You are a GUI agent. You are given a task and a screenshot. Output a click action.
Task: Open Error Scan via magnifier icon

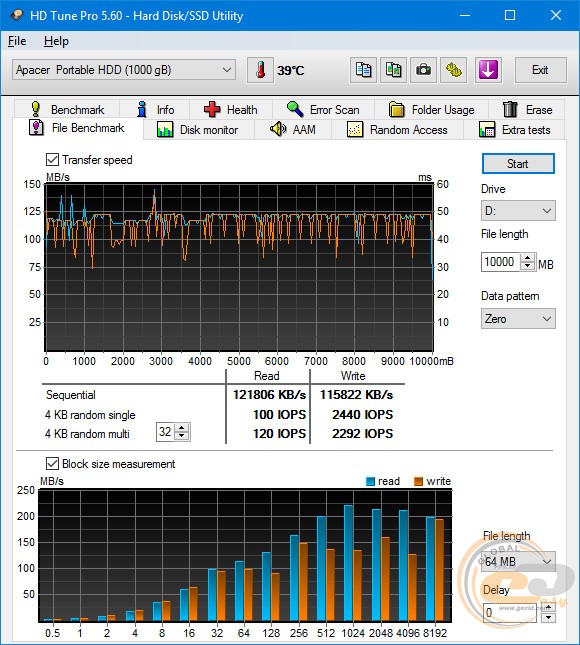pos(295,109)
